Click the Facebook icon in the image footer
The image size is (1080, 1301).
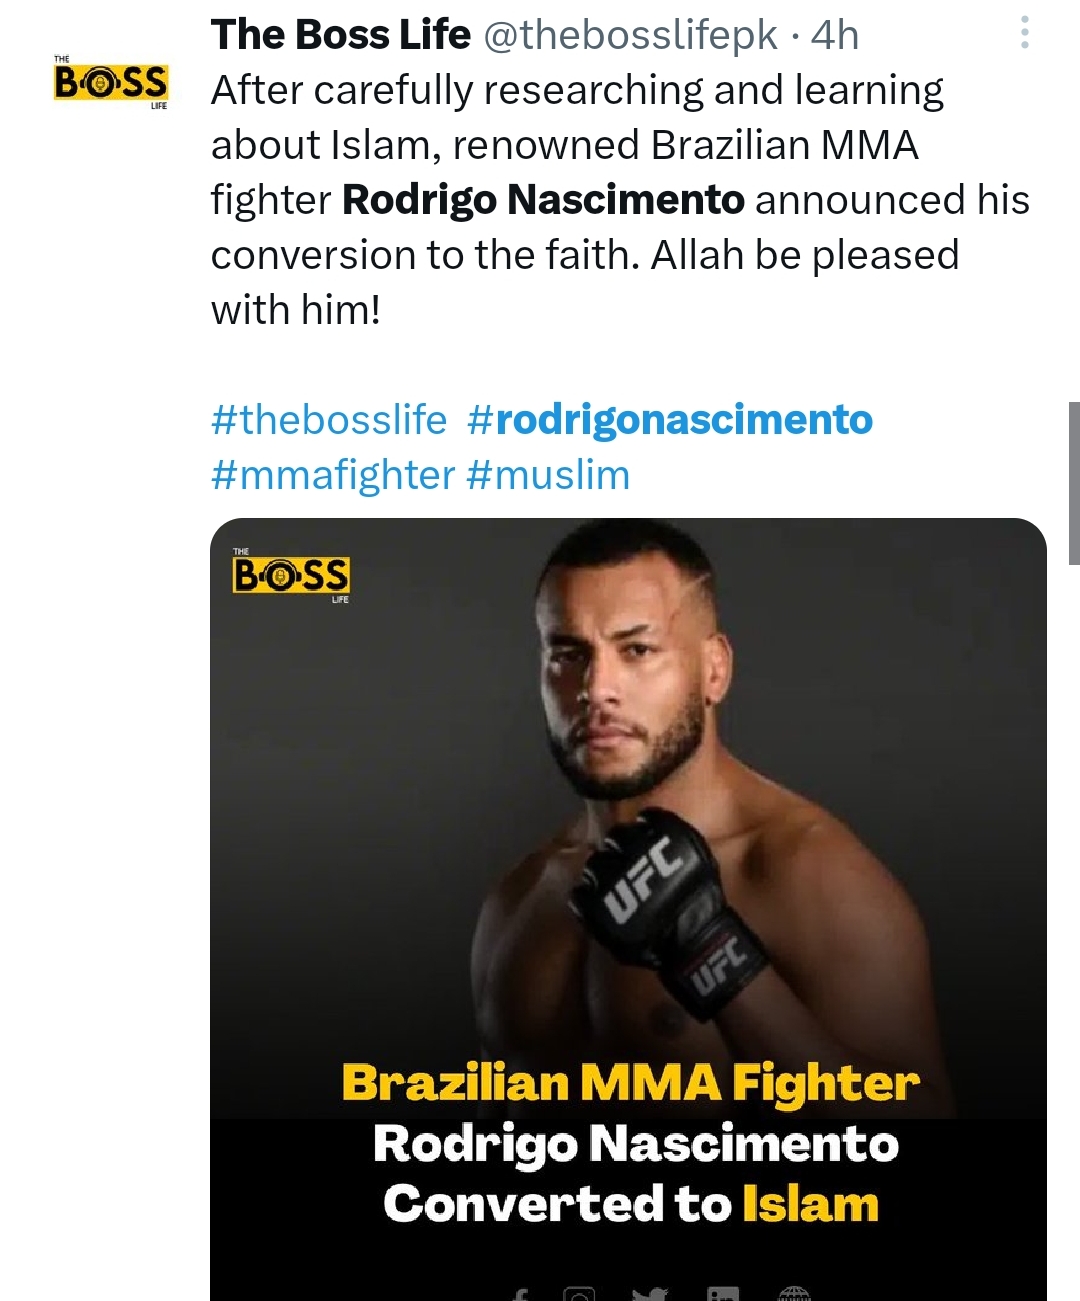pos(520,1294)
